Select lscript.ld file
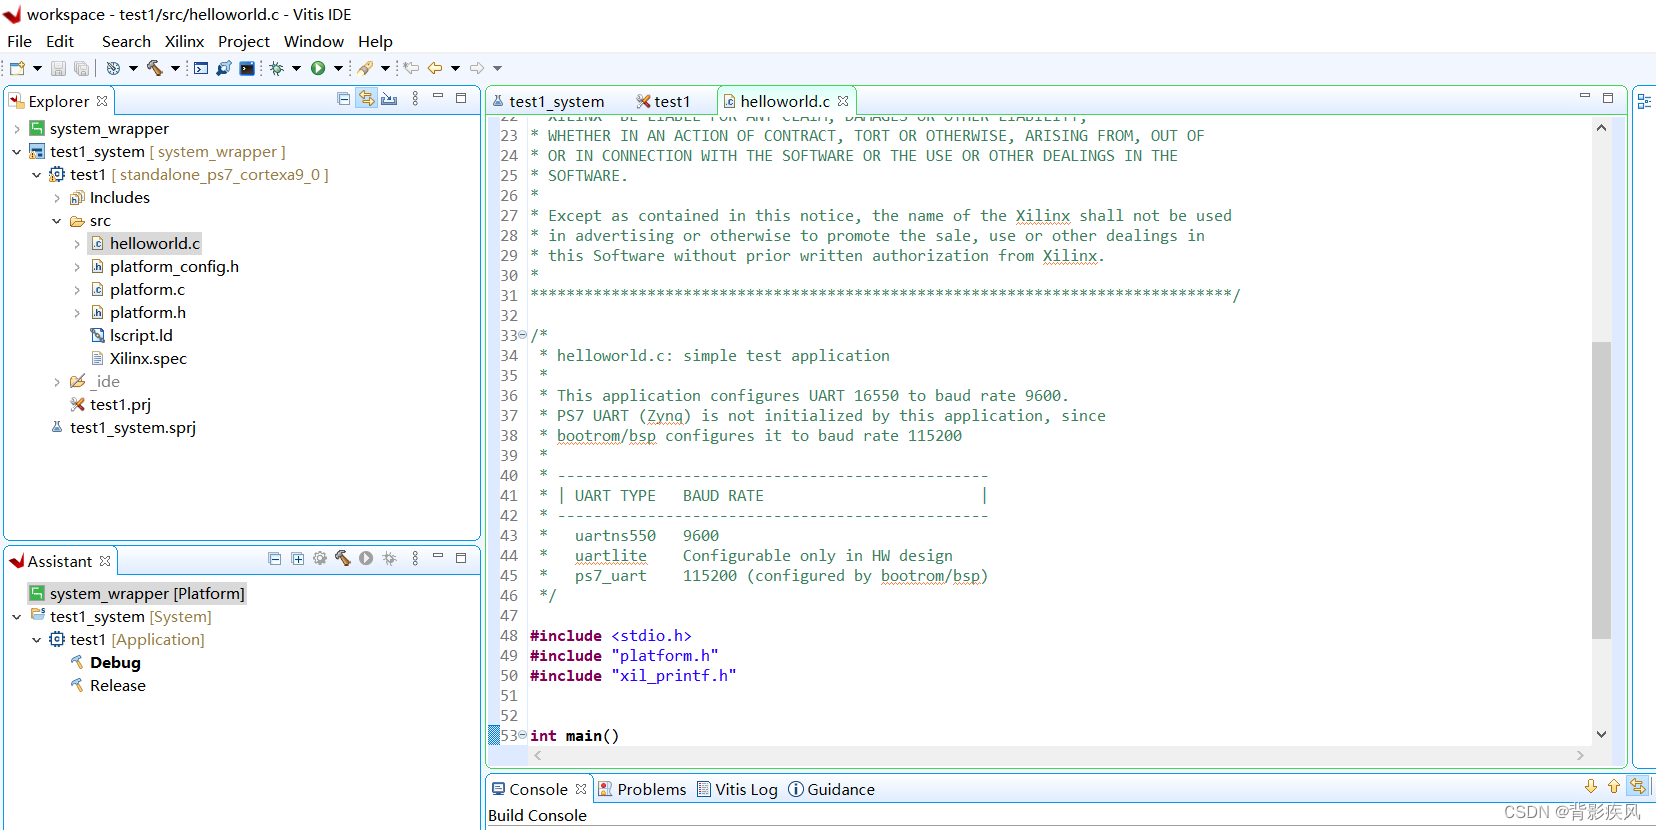Viewport: 1656px width, 830px height. point(141,336)
